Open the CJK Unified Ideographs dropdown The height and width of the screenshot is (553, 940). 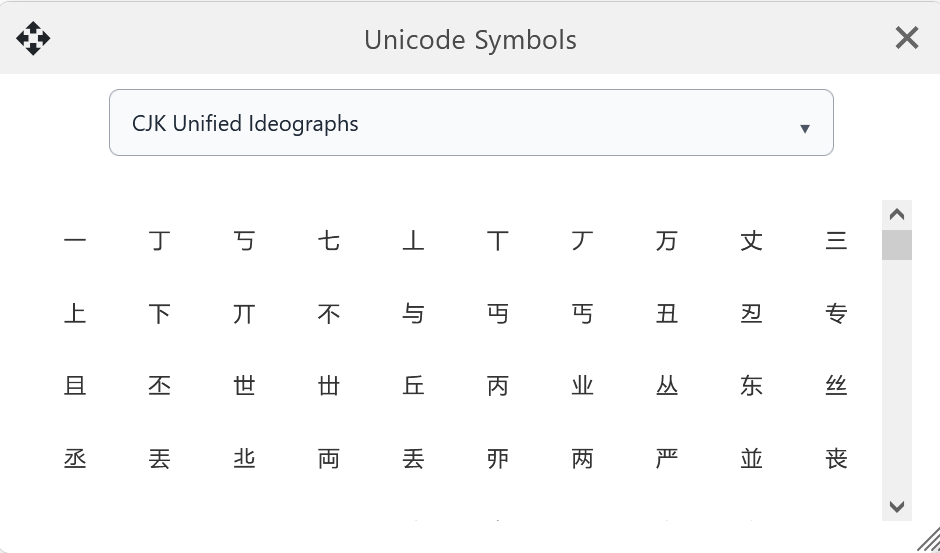(470, 123)
